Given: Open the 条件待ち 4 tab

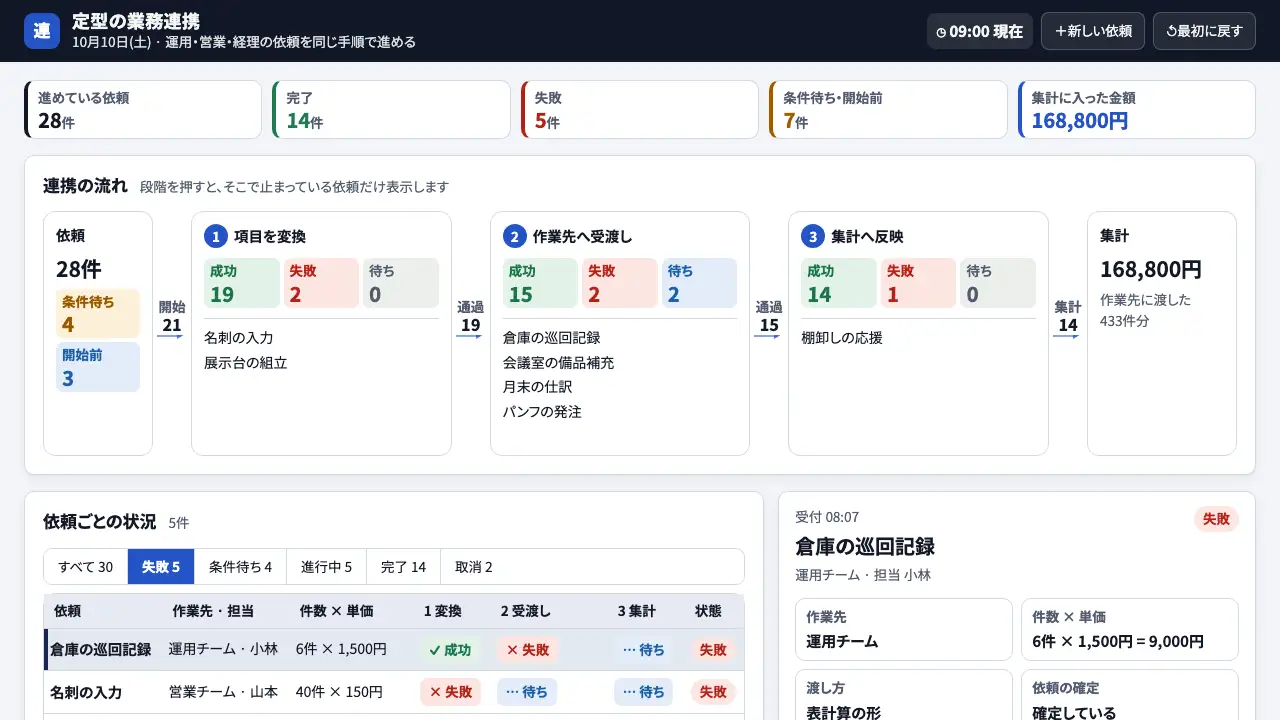Looking at the screenshot, I should (240, 567).
